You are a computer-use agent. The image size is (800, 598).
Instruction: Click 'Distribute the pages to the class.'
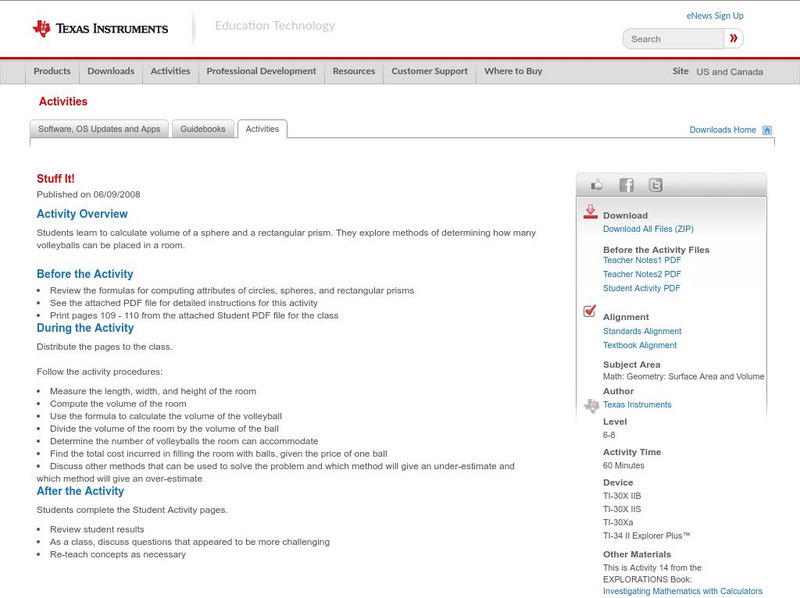[105, 347]
